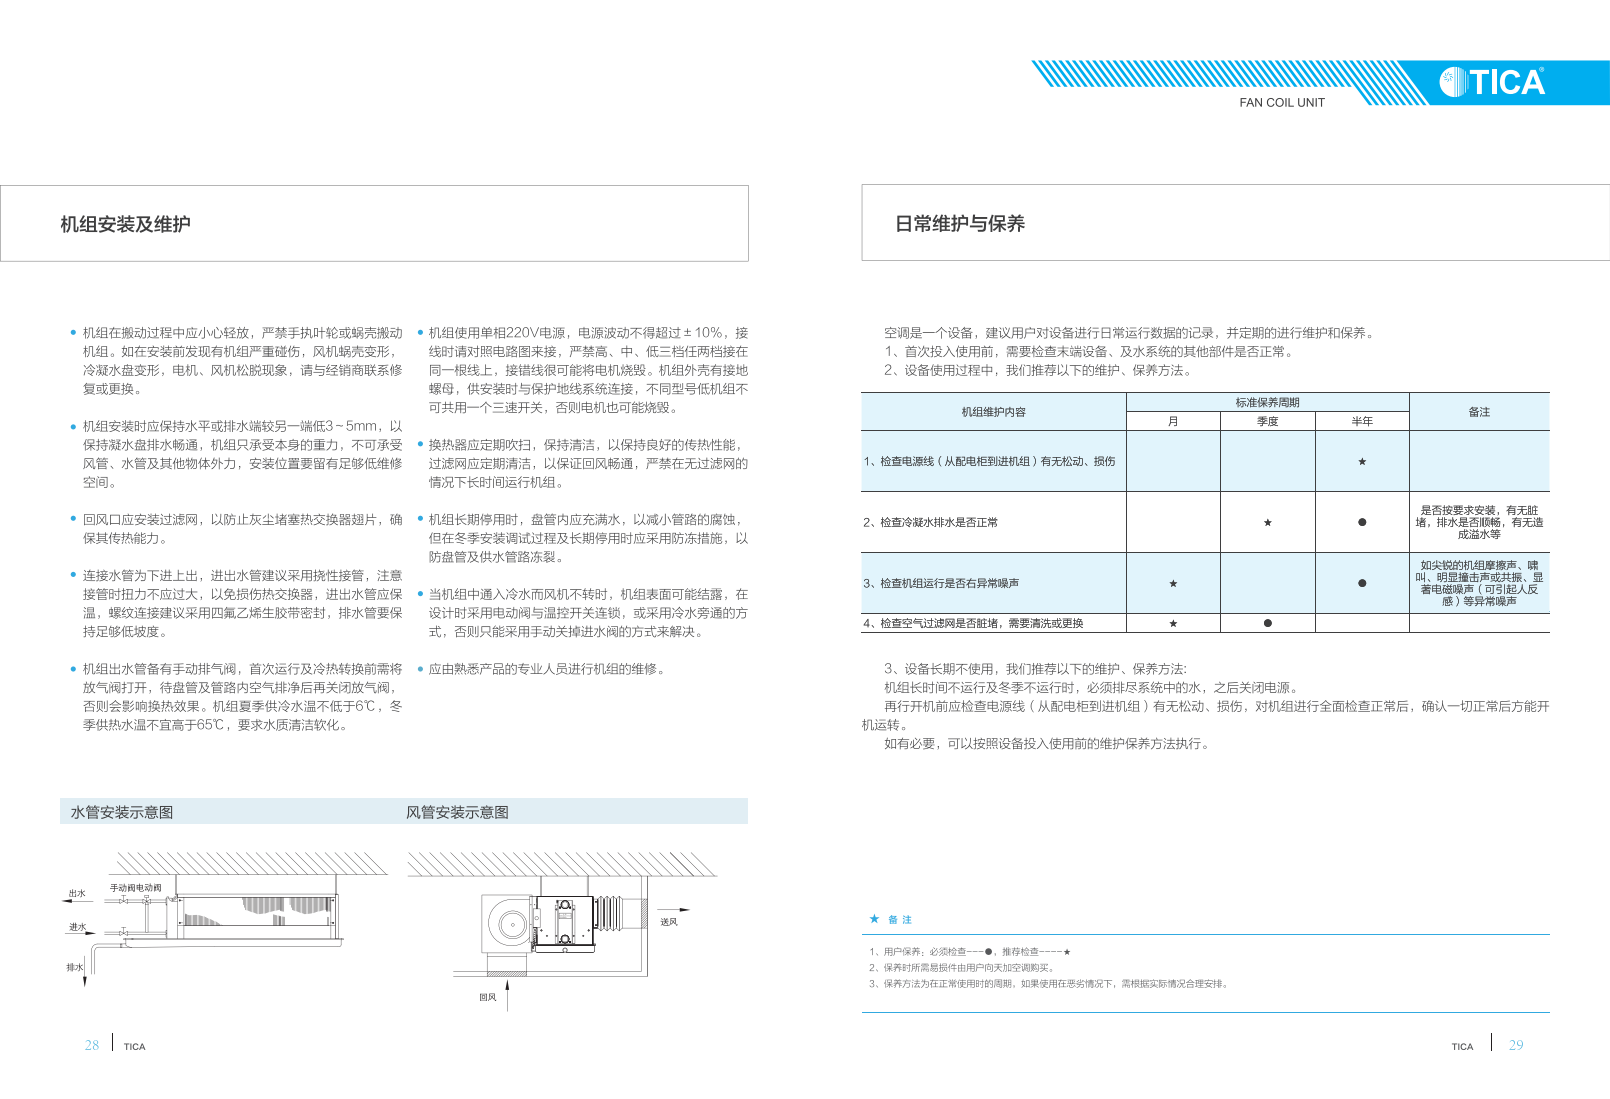
Task: Click page number 28 in the footer
Action: [x=92, y=1045]
